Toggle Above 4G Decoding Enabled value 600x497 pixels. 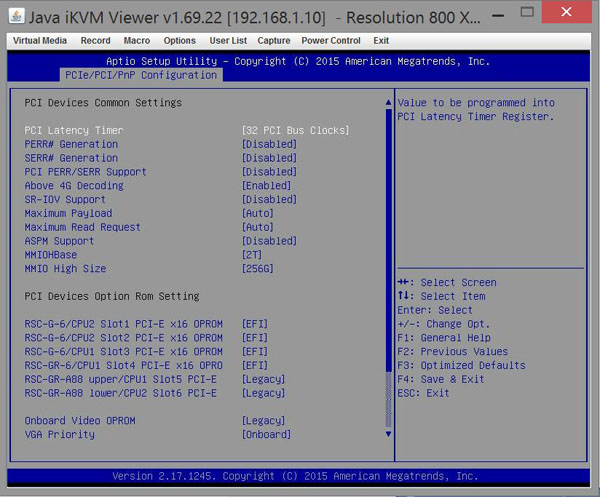(266, 186)
